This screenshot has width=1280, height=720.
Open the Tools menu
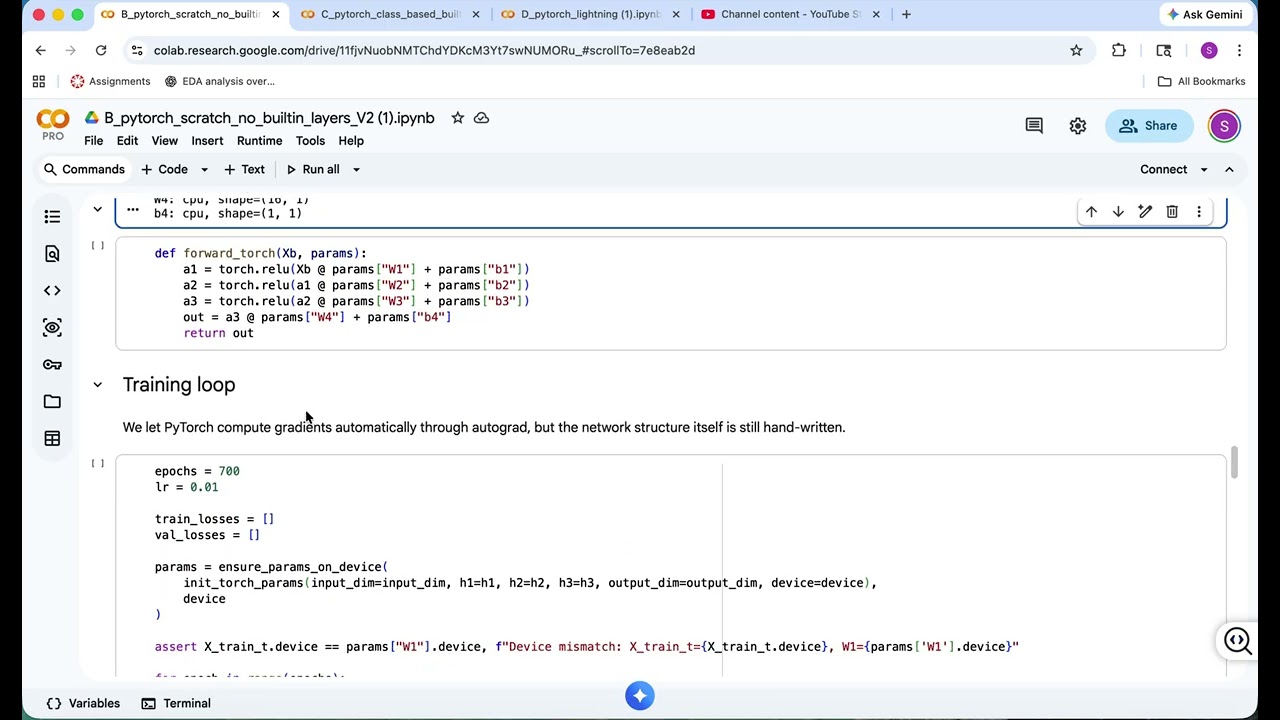coord(310,141)
